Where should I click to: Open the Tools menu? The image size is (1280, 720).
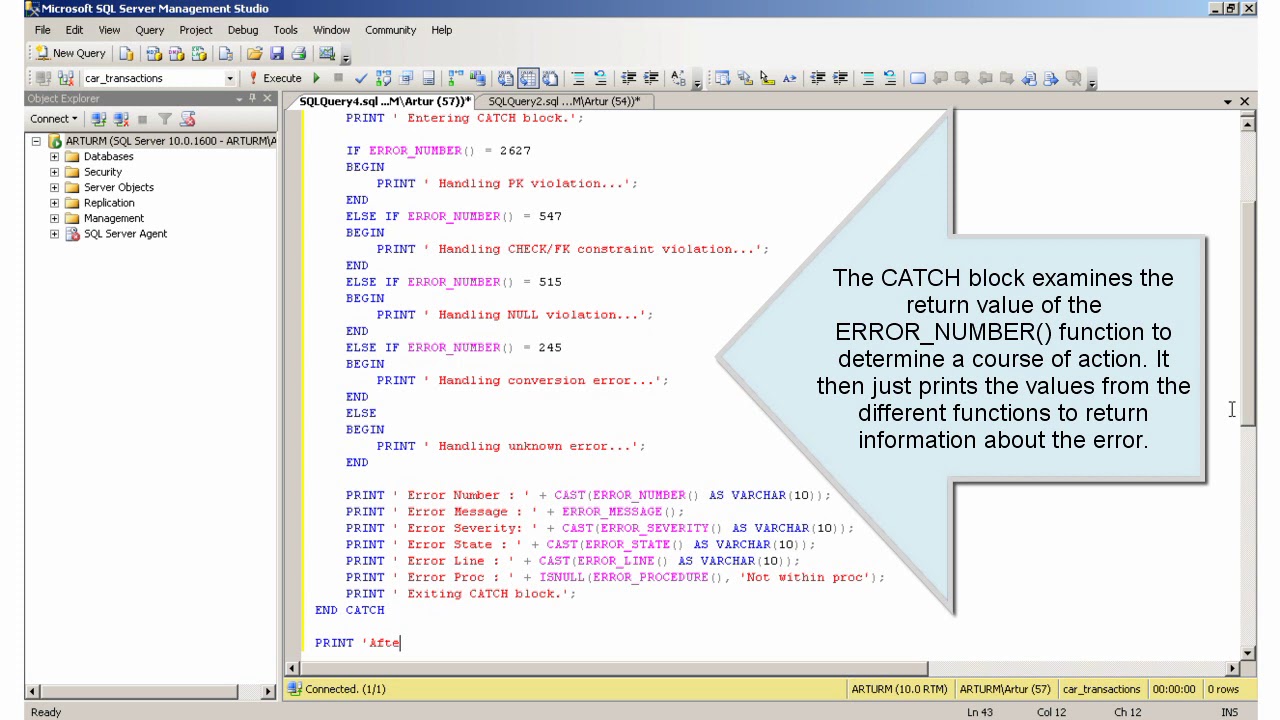coord(285,30)
